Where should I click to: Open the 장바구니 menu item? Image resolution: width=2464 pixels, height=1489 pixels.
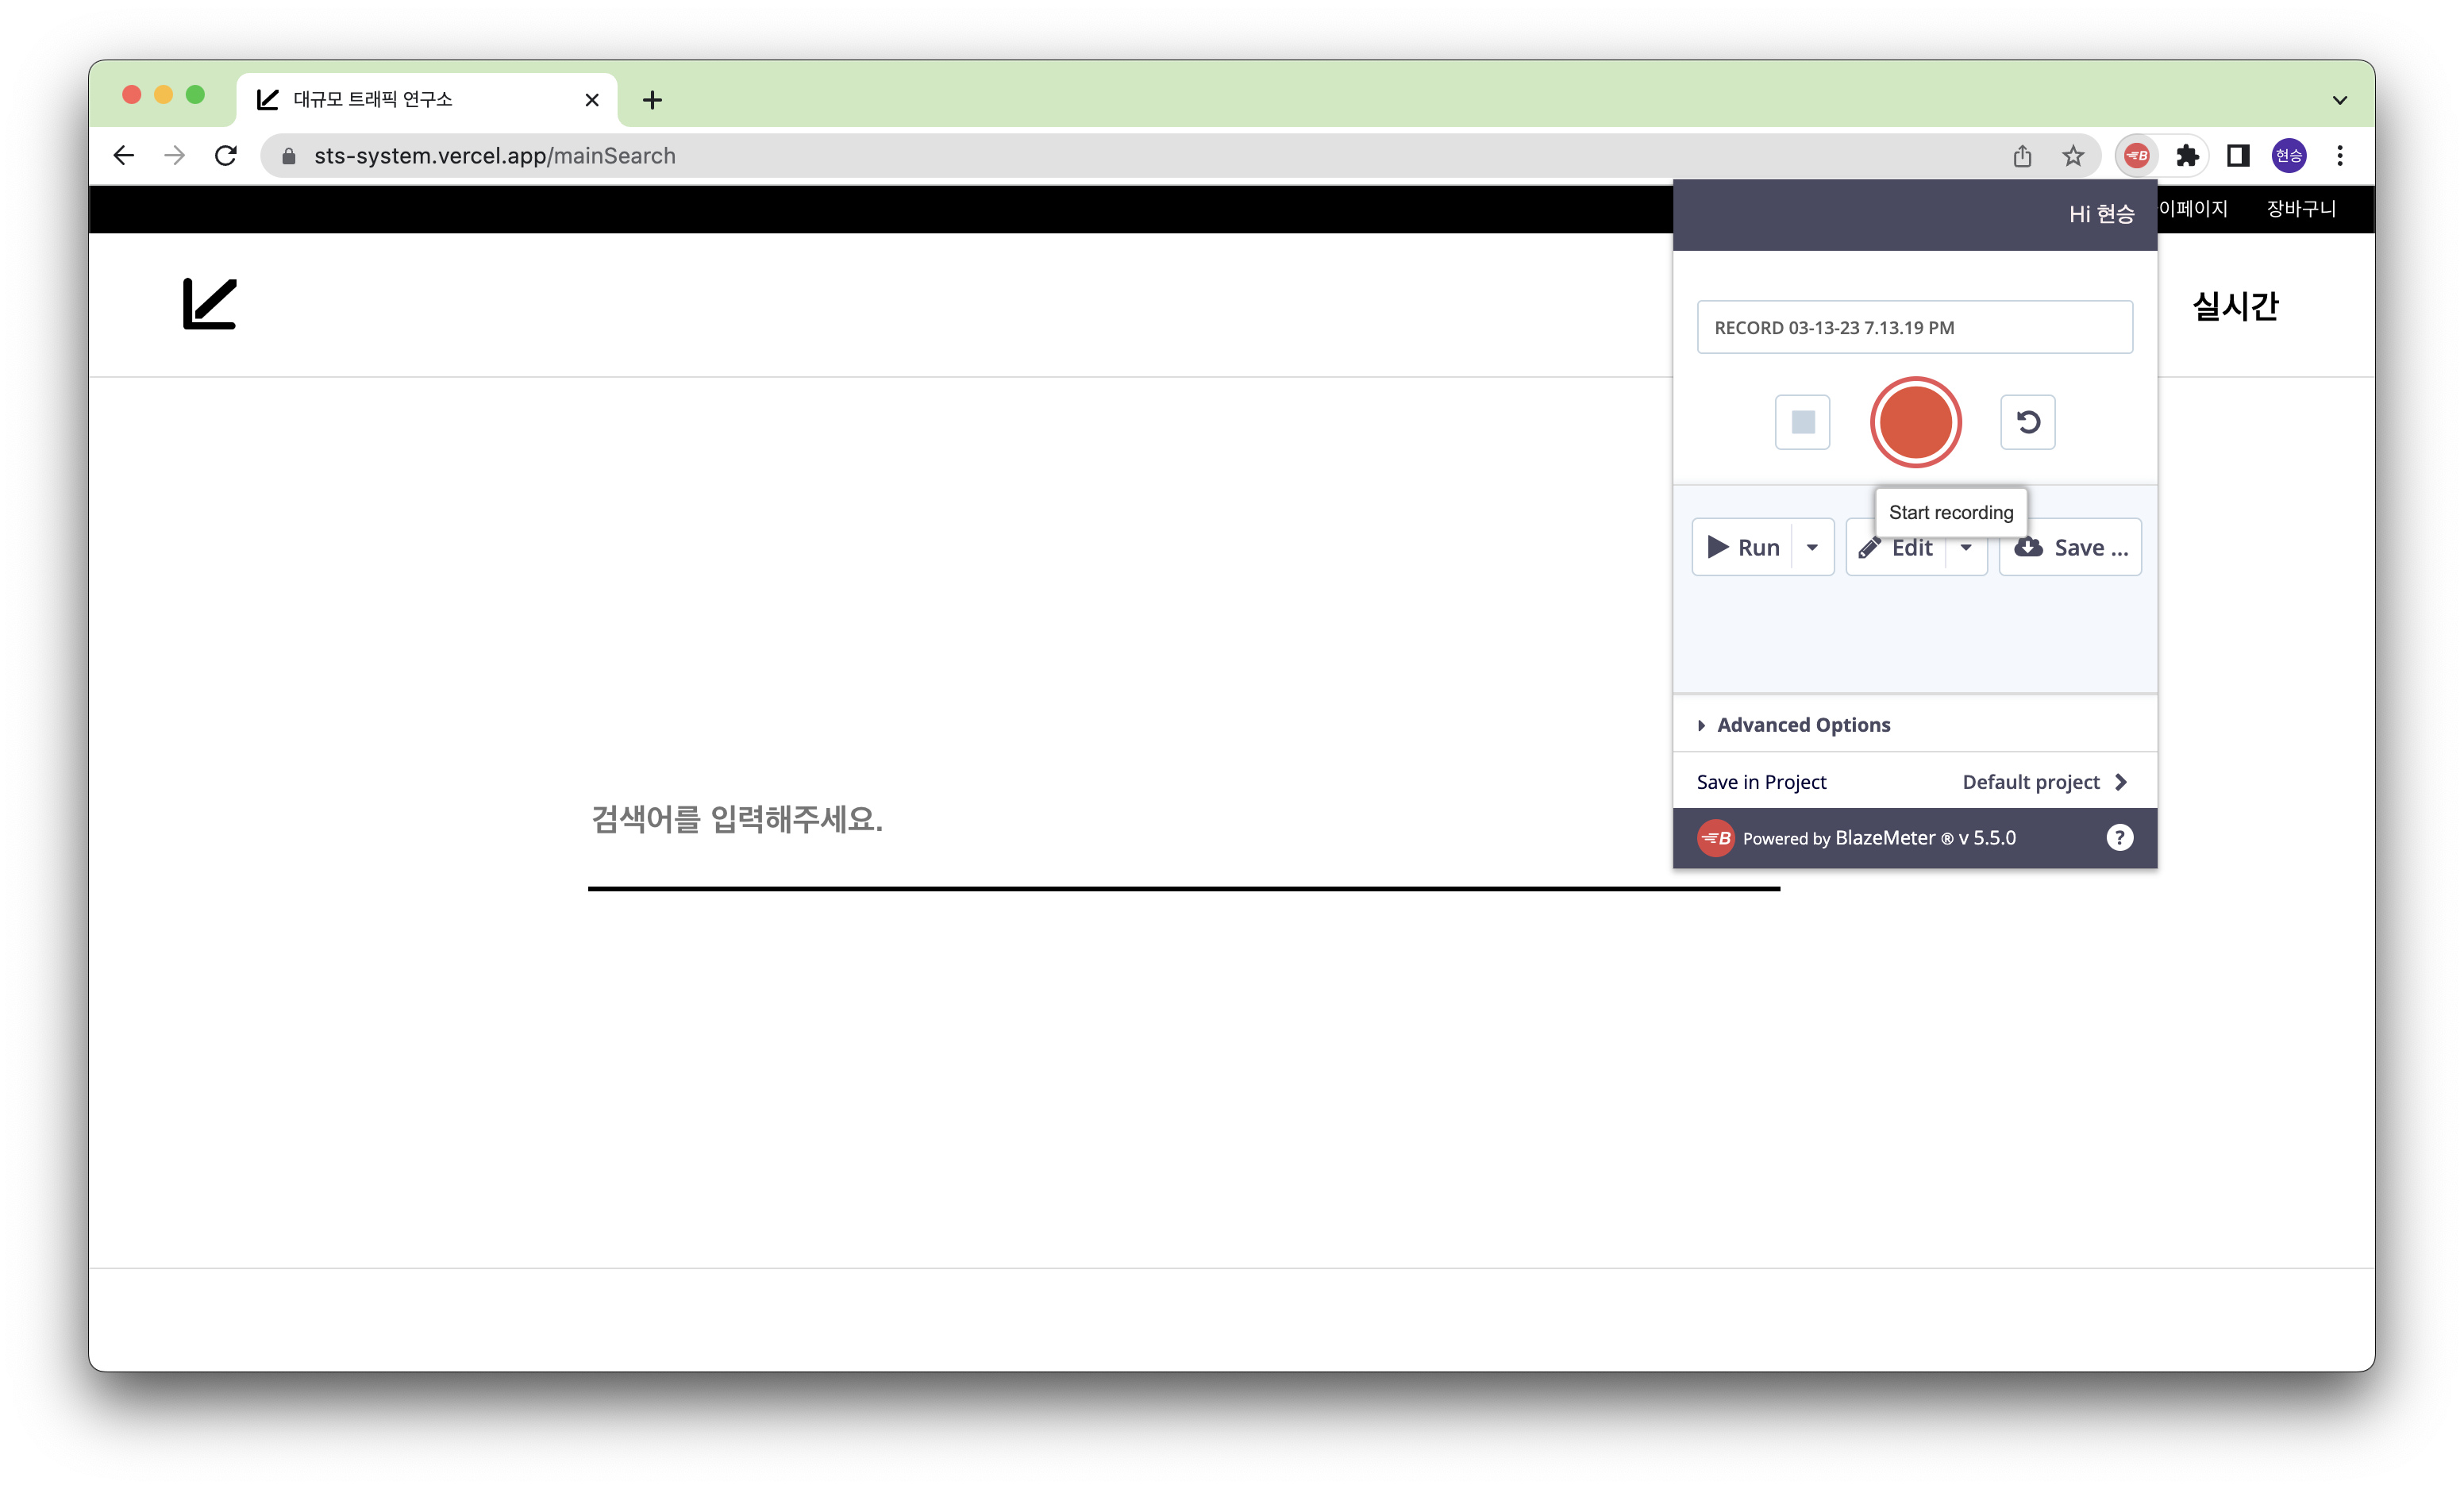(2300, 209)
